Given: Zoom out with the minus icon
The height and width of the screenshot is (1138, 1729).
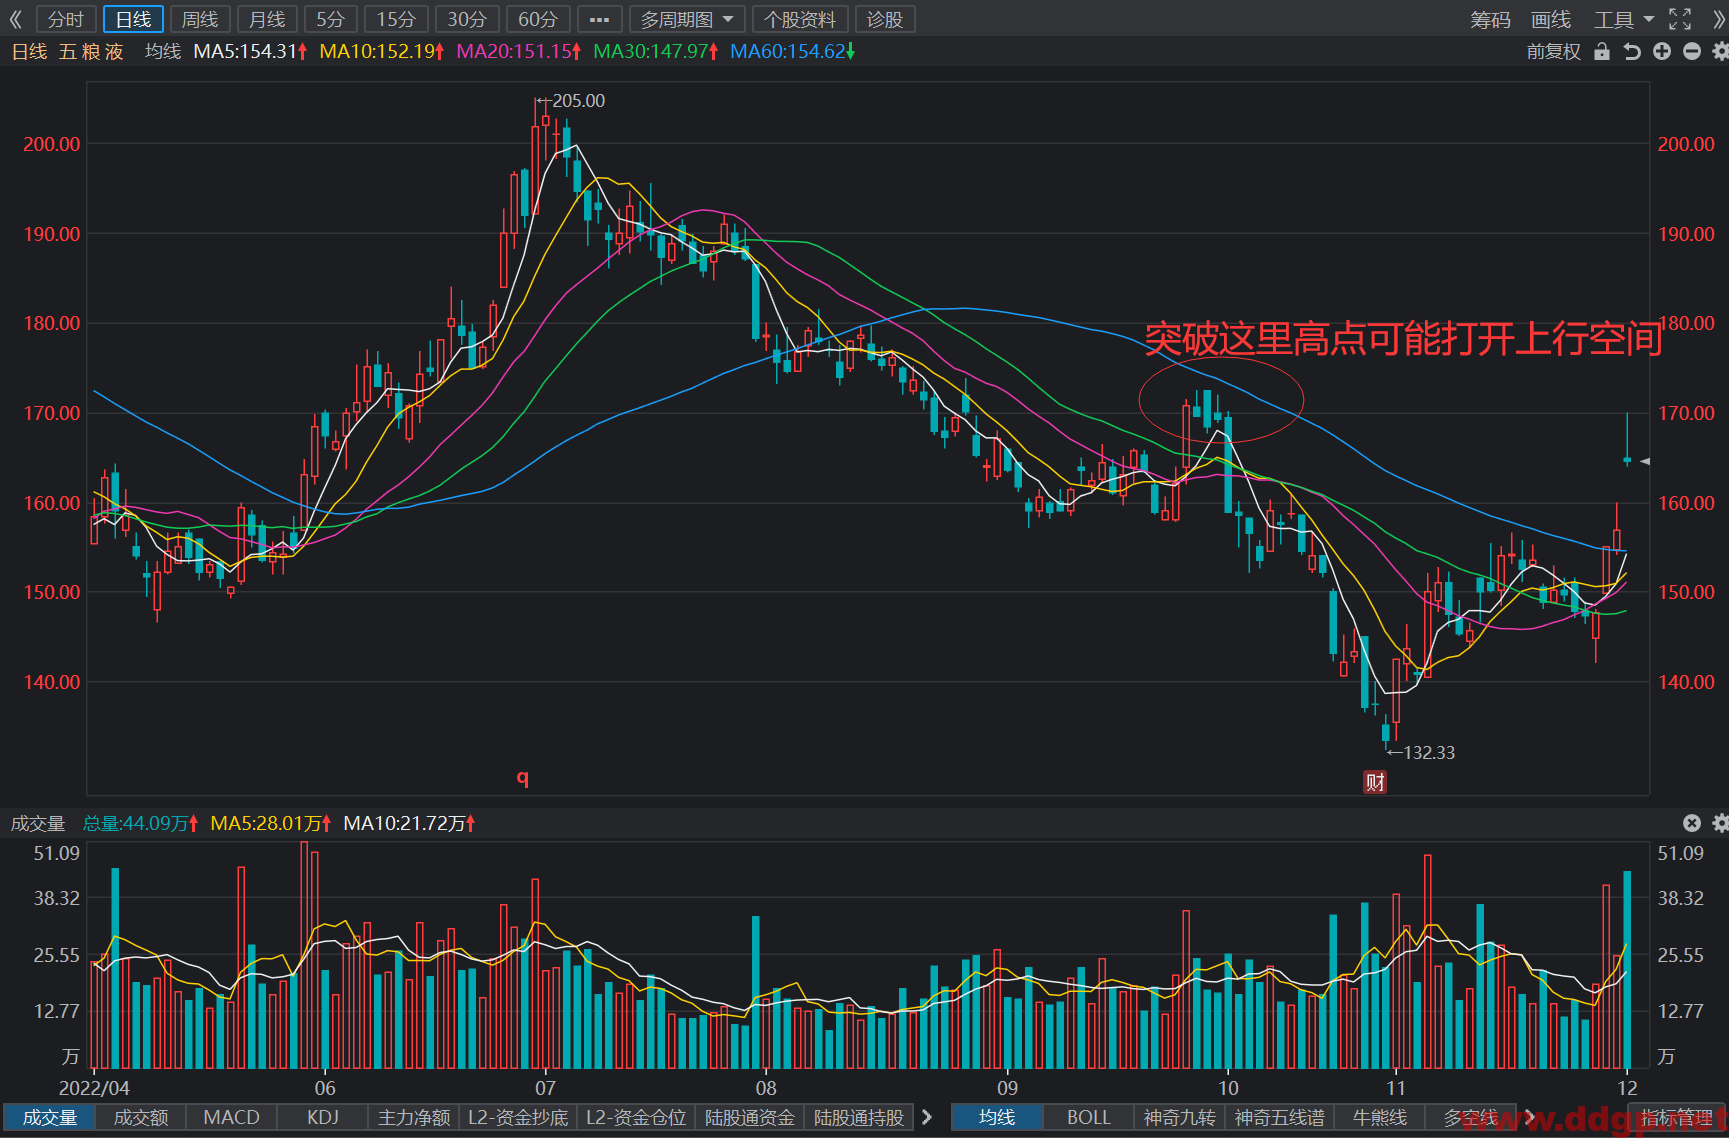Looking at the screenshot, I should point(1692,51).
